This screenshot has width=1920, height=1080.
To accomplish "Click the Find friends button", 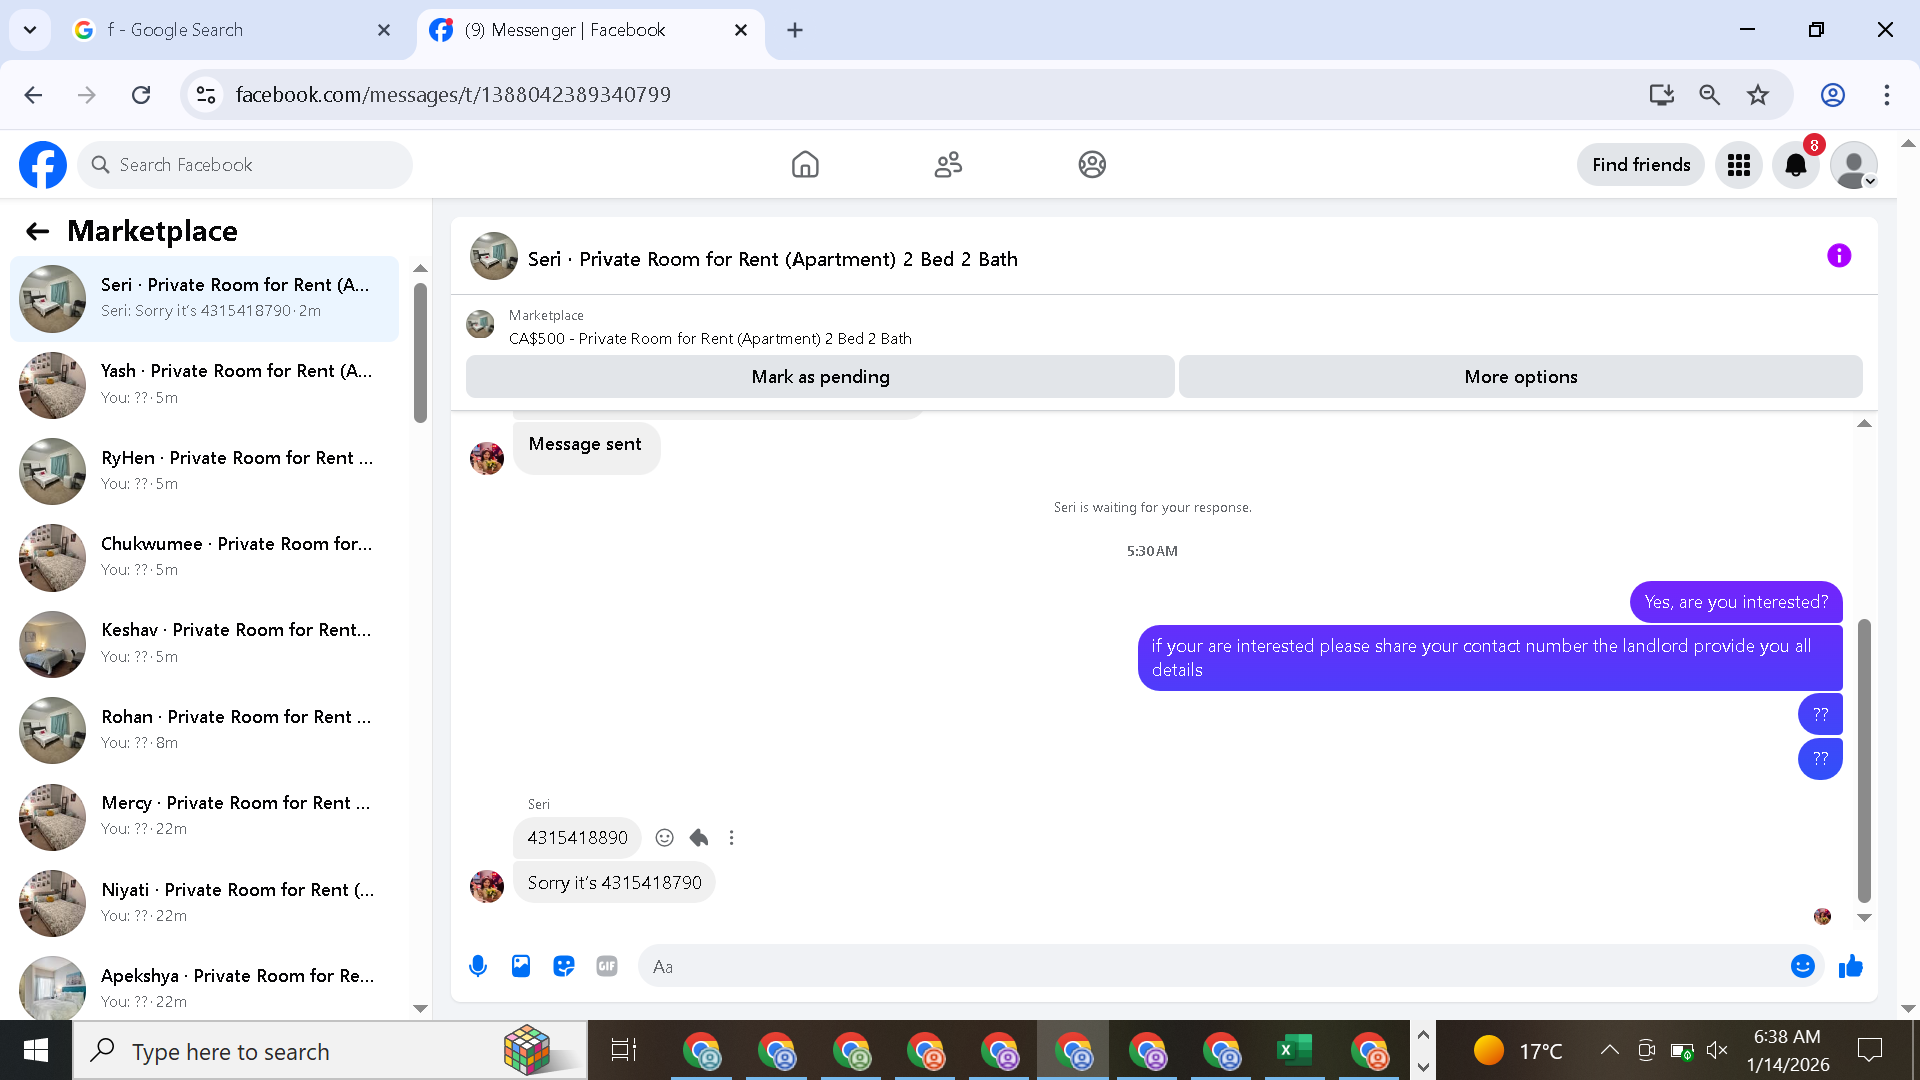I will point(1641,165).
